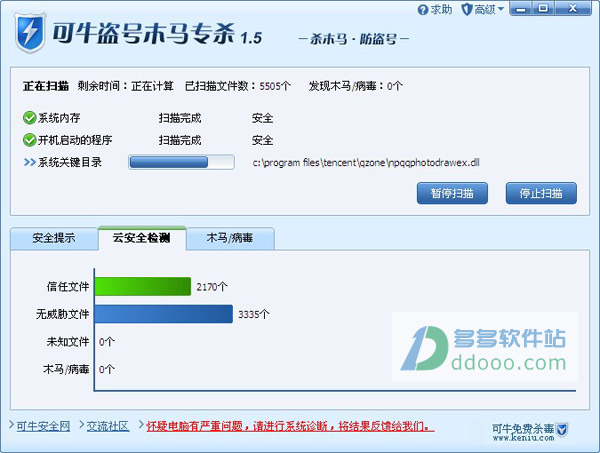Expand the 高级 dropdown arrow
This screenshot has height=453, width=600.
[x=501, y=9]
